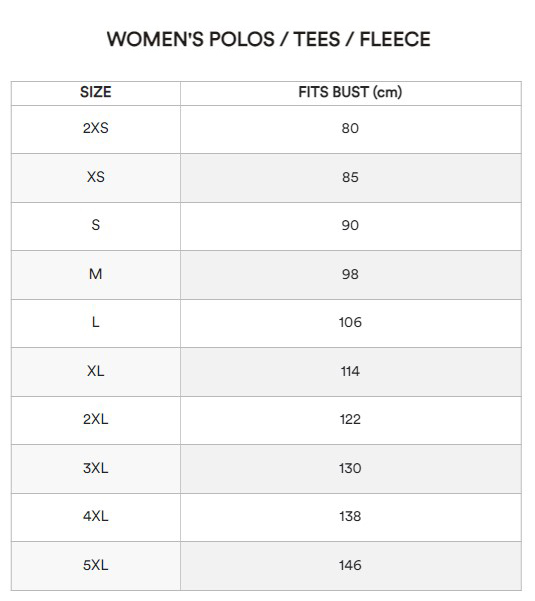
Task: Click the 2XS size cell
Action: click(x=95, y=128)
